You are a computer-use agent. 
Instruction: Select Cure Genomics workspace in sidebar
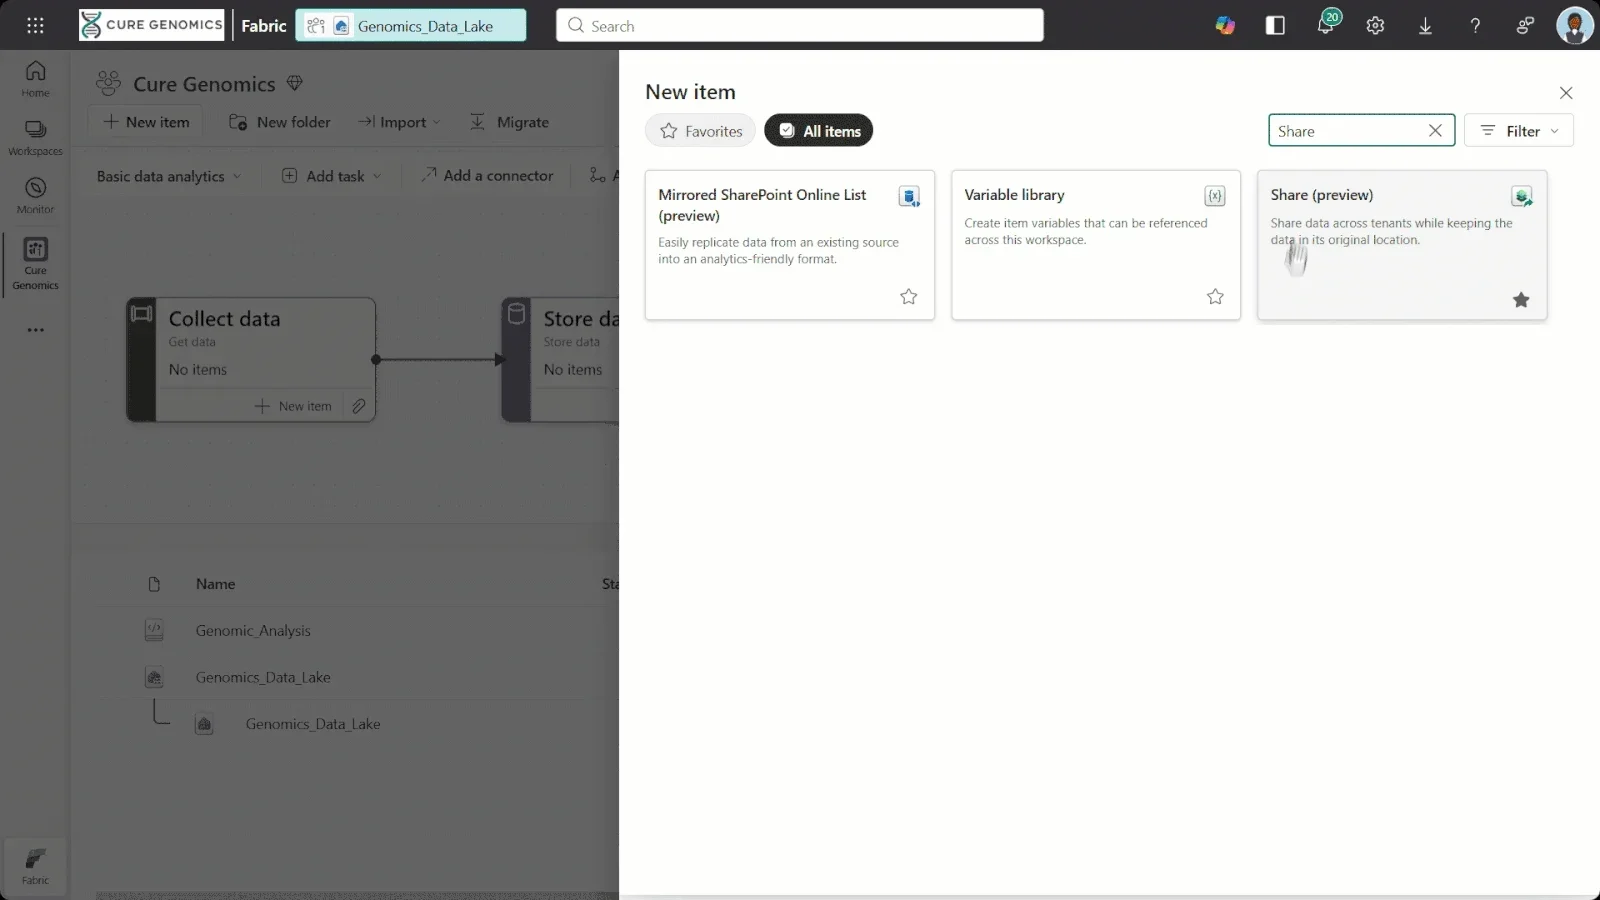pos(35,264)
